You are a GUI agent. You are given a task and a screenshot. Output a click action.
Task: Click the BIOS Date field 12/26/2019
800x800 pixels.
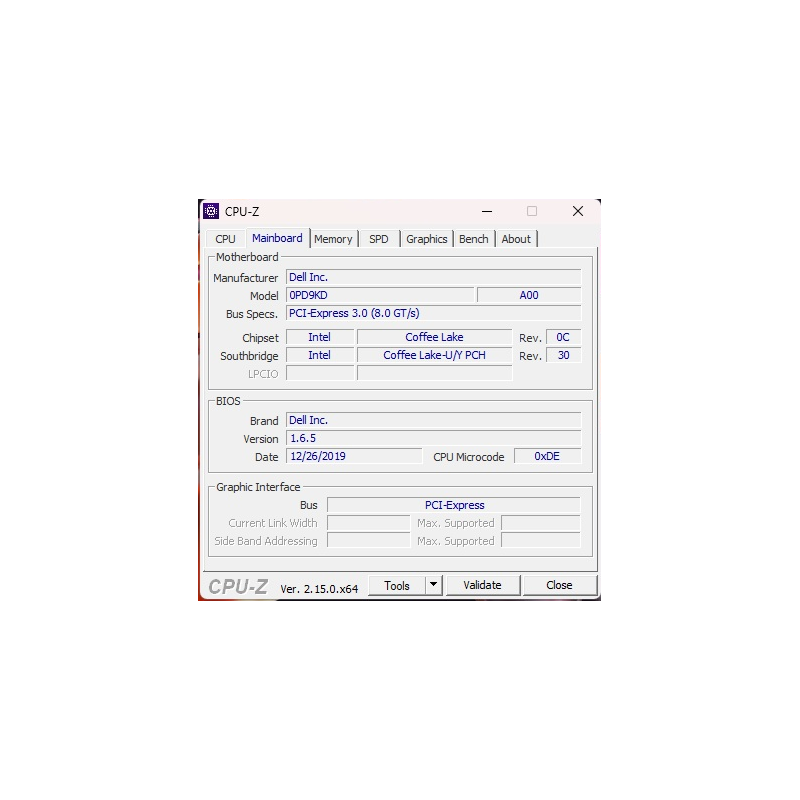(354, 456)
